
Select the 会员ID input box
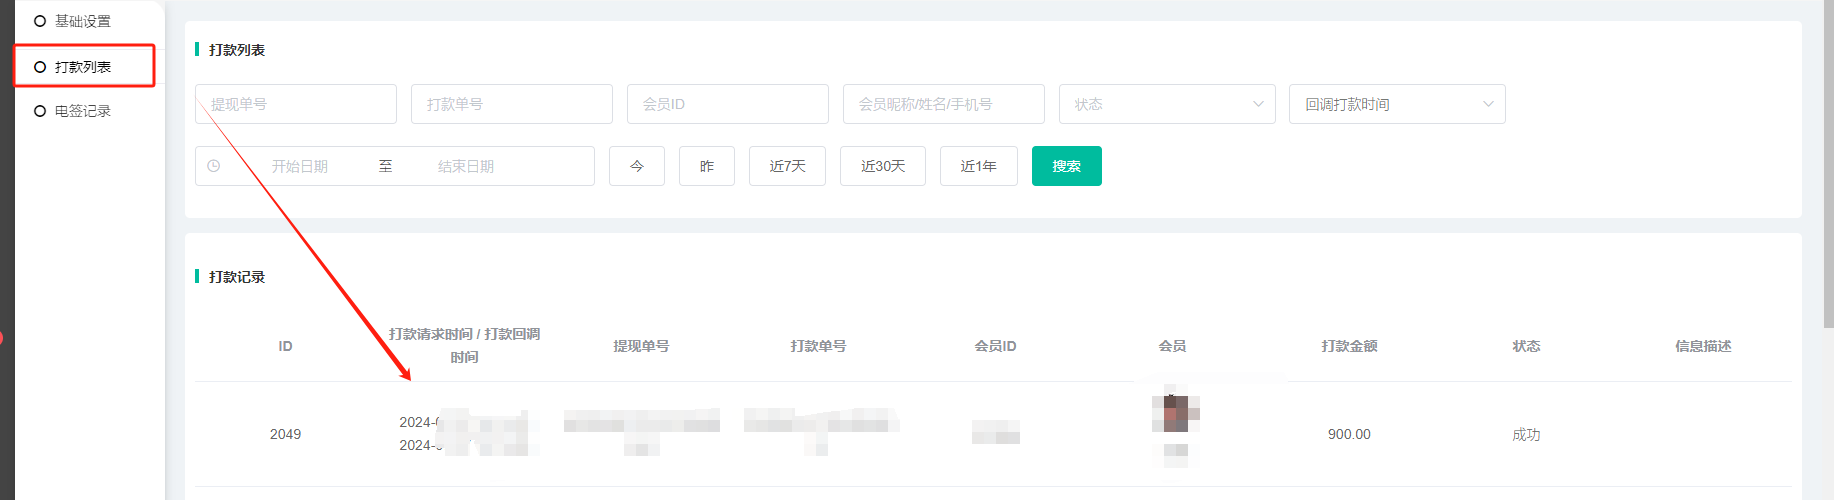727,104
